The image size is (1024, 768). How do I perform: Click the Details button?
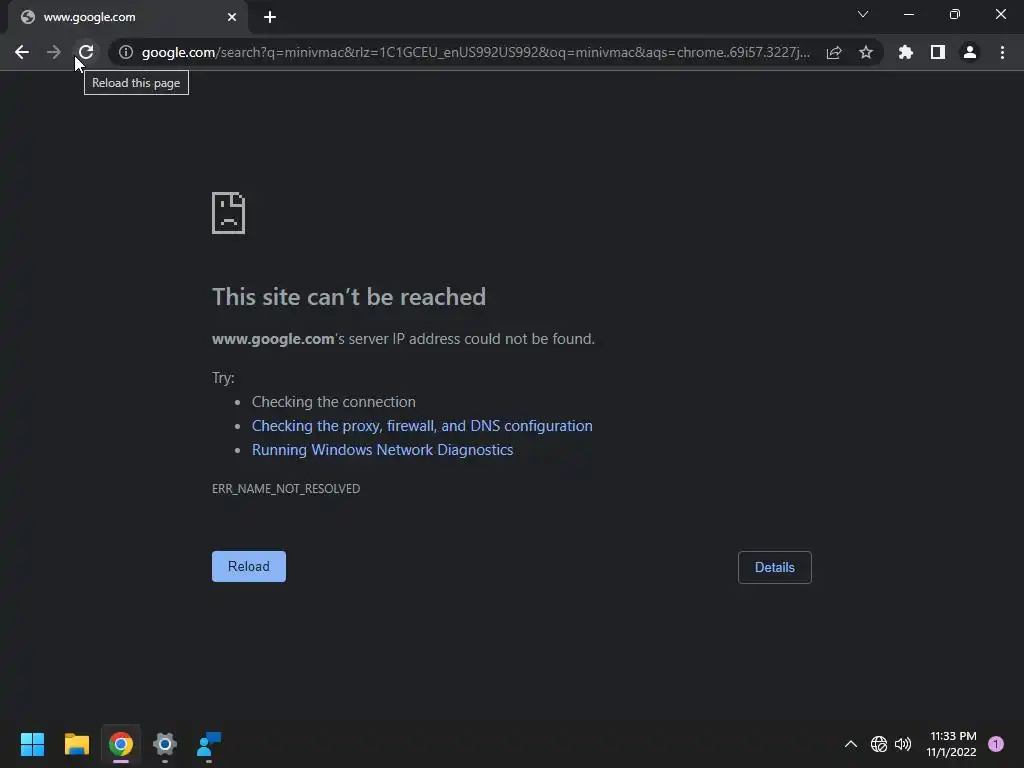(x=775, y=568)
